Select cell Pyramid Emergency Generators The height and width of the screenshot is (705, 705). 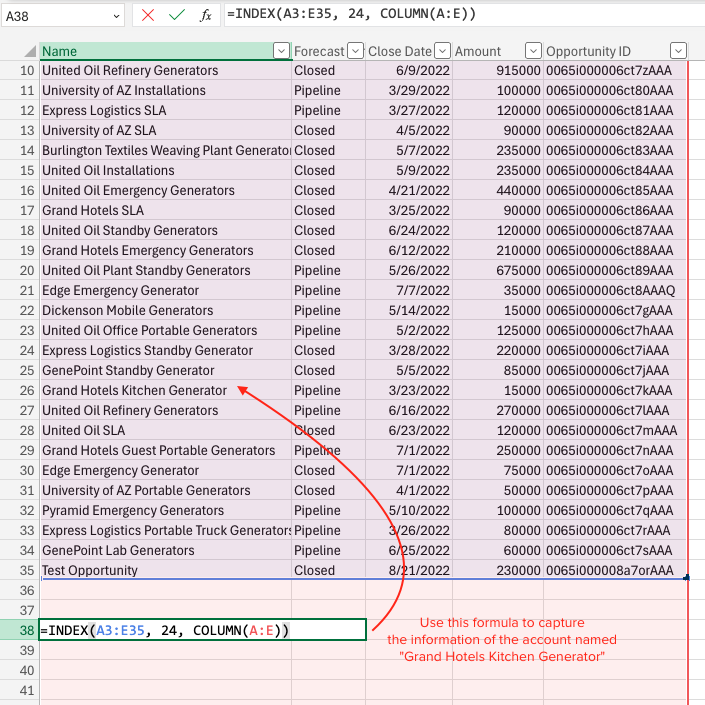tap(165, 510)
